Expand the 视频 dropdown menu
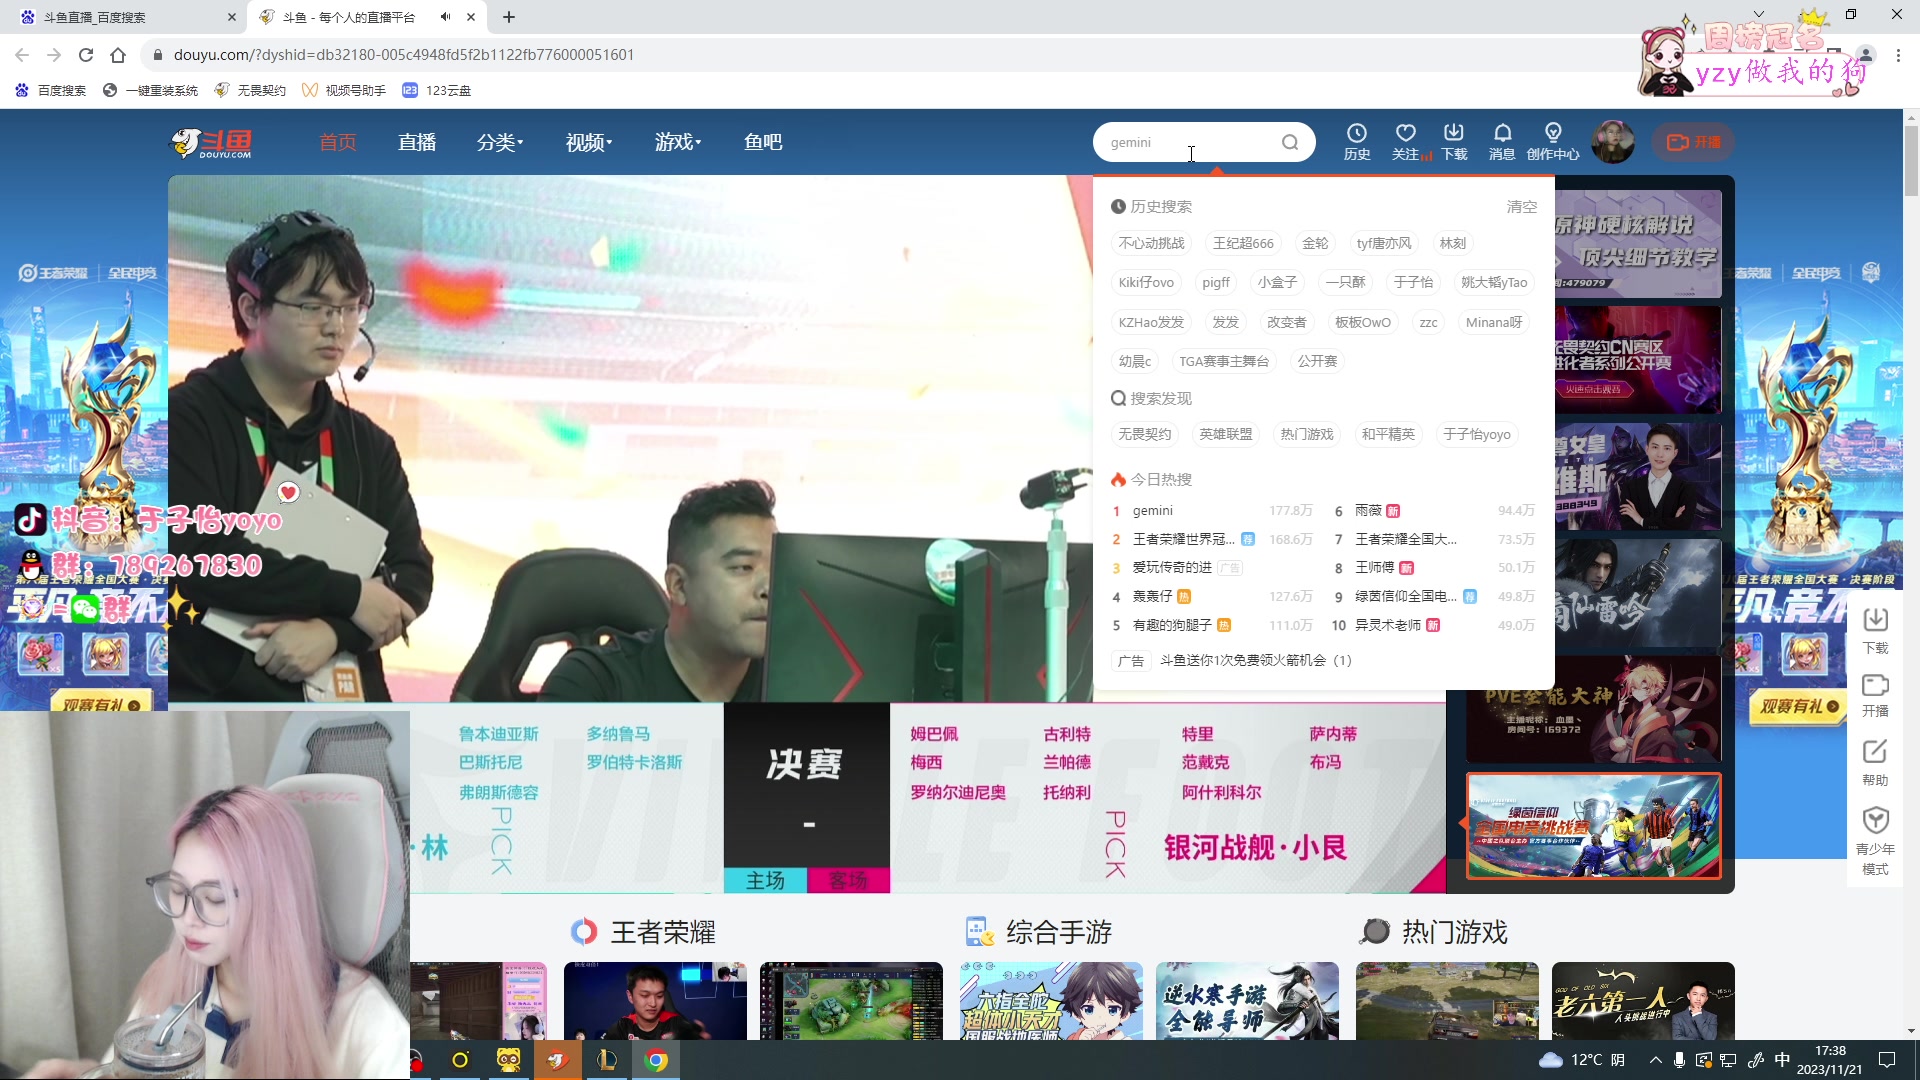Viewport: 1920px width, 1080px height. coord(589,142)
